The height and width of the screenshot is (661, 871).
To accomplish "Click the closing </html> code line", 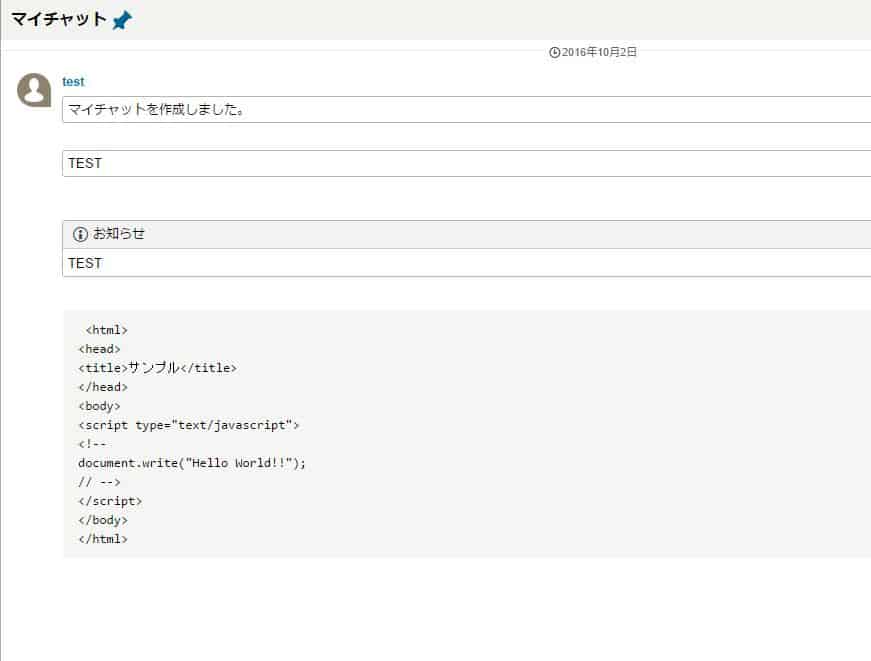I will [103, 539].
